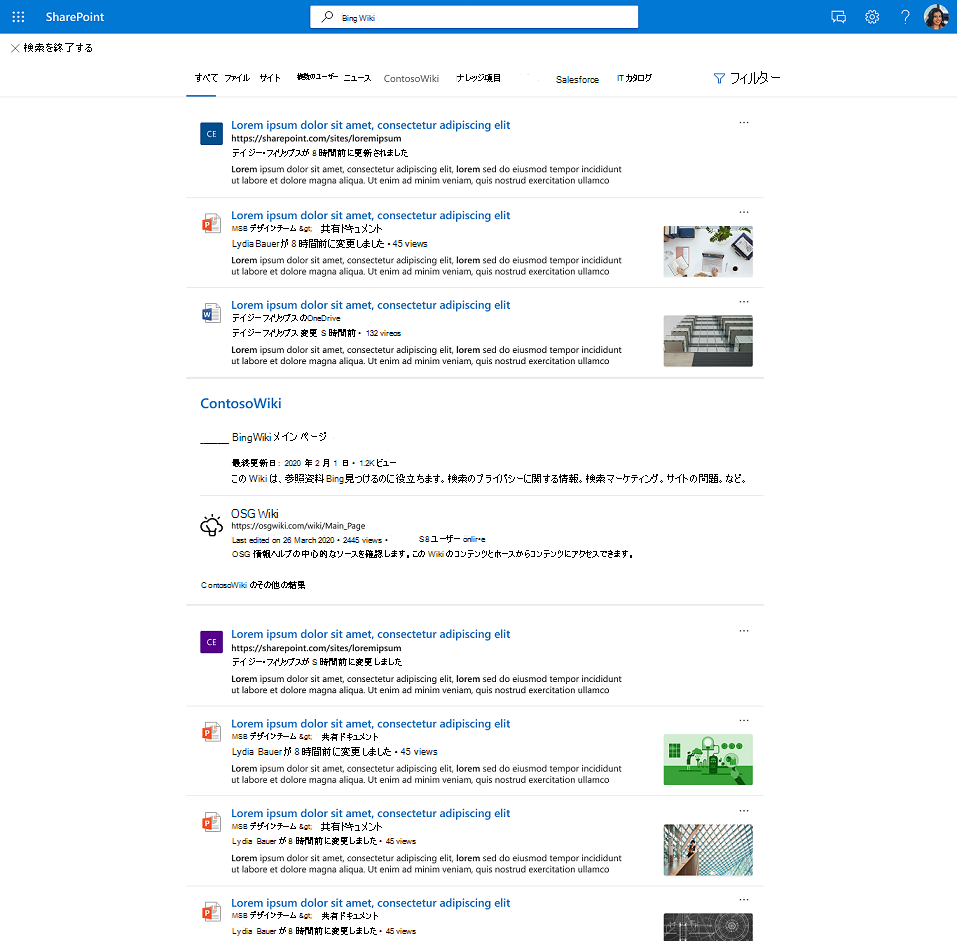Click the search box containing Bing Wiki
Screen dimensions: 957x941
tap(473, 16)
